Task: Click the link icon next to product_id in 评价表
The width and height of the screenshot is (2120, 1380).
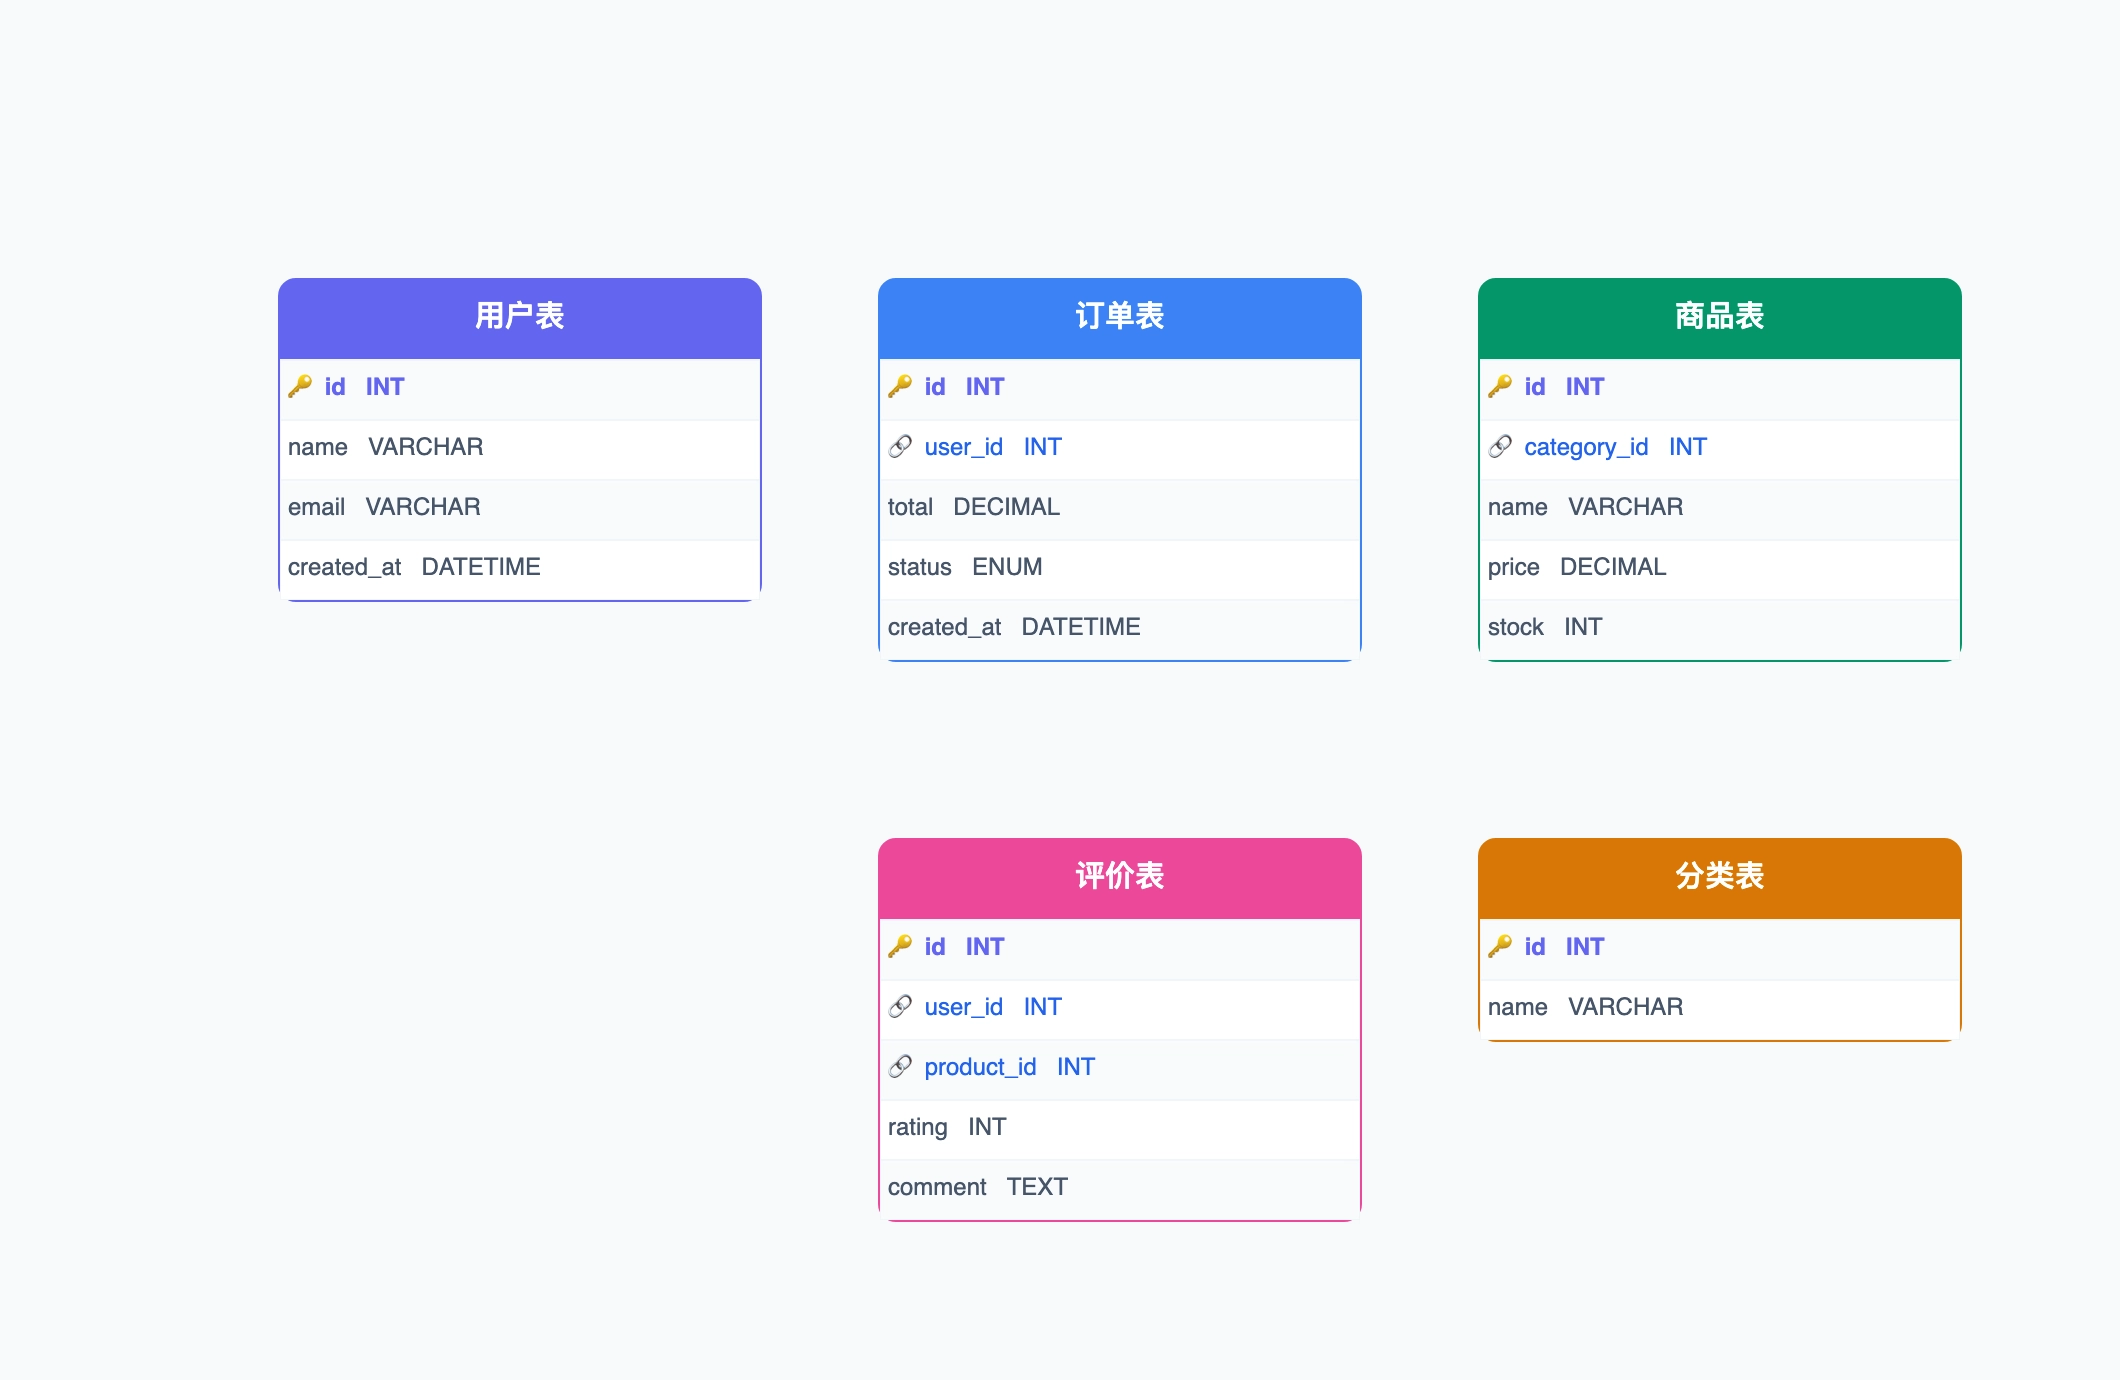Action: tap(901, 1067)
